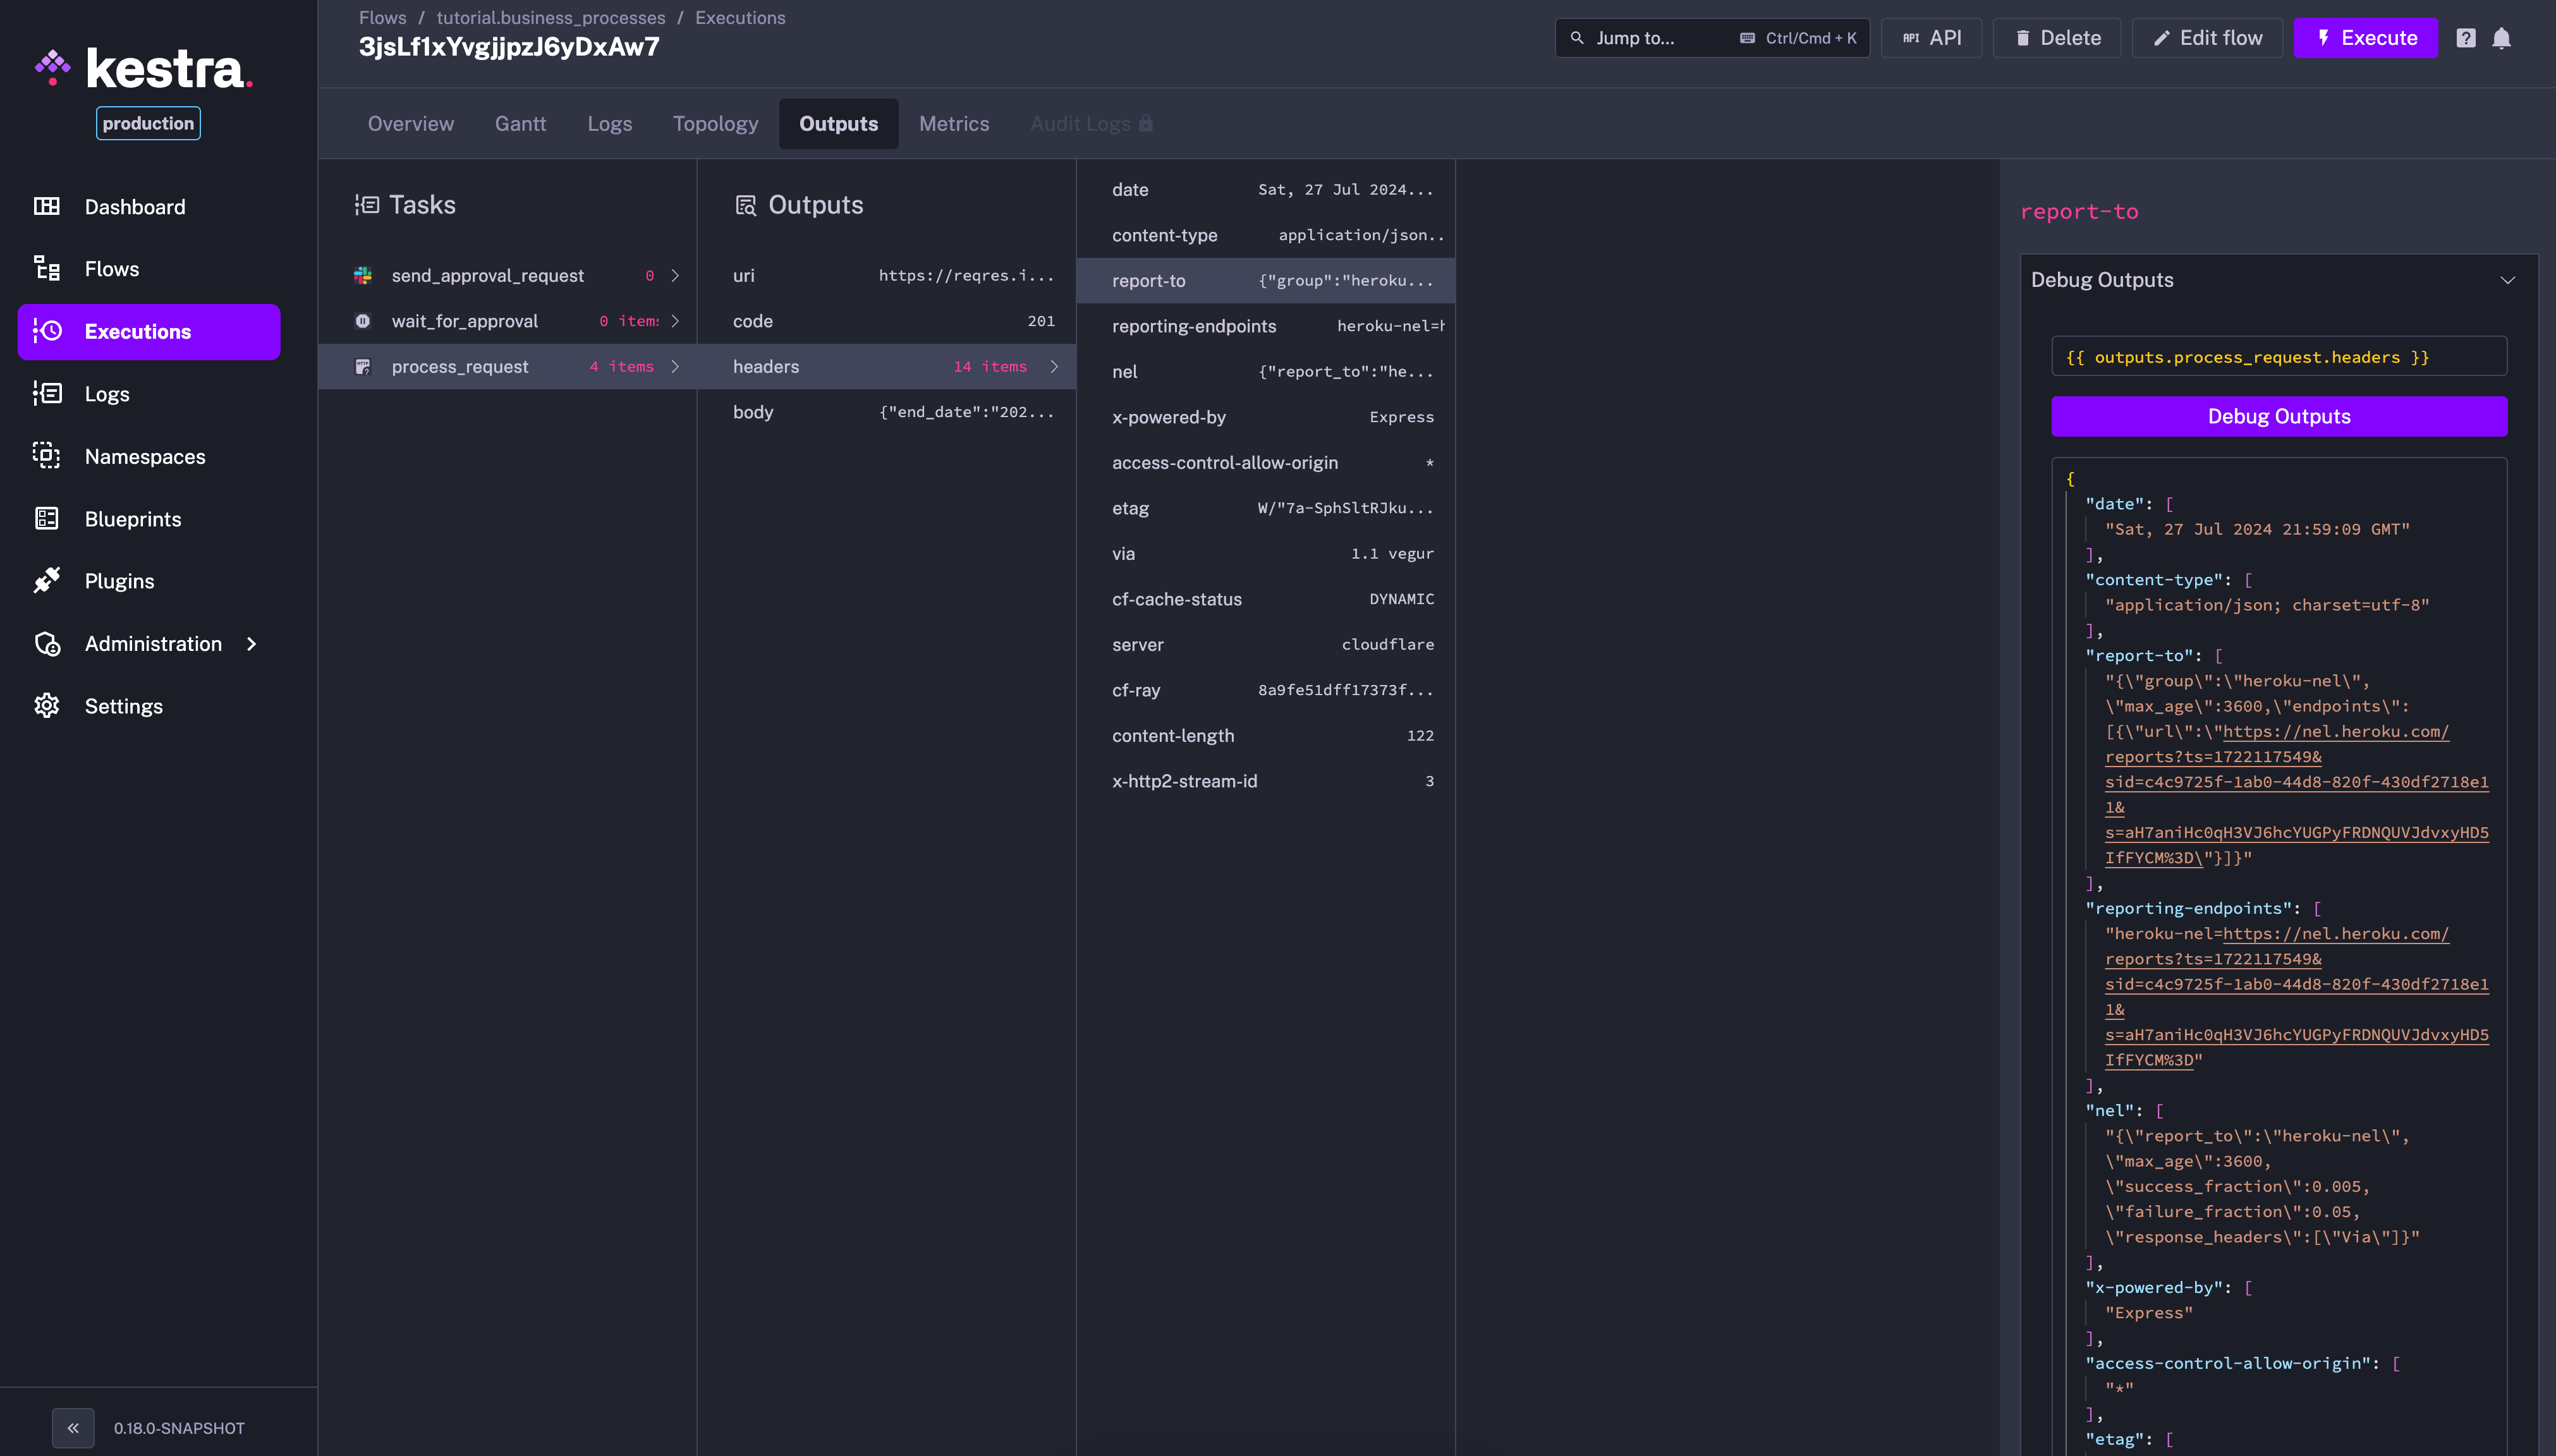
Task: Click the Execute button
Action: [2365, 38]
